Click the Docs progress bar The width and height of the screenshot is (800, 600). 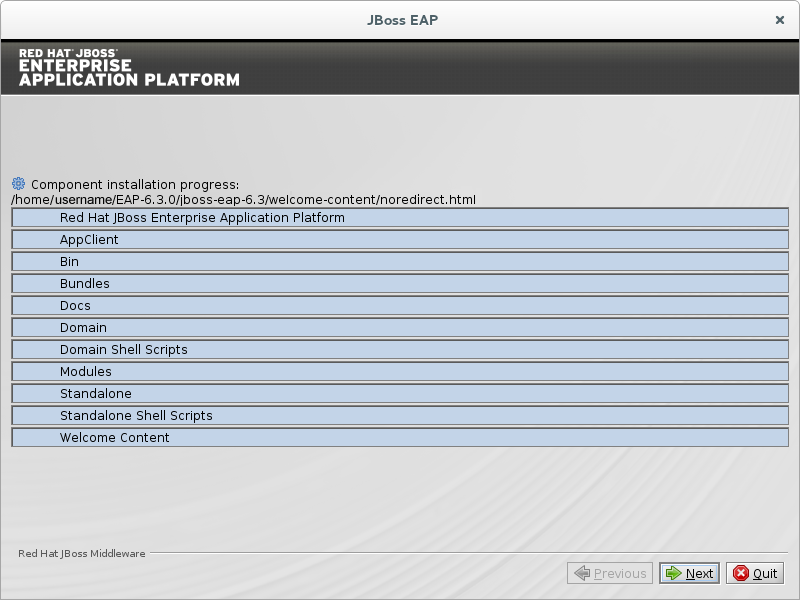tap(400, 306)
